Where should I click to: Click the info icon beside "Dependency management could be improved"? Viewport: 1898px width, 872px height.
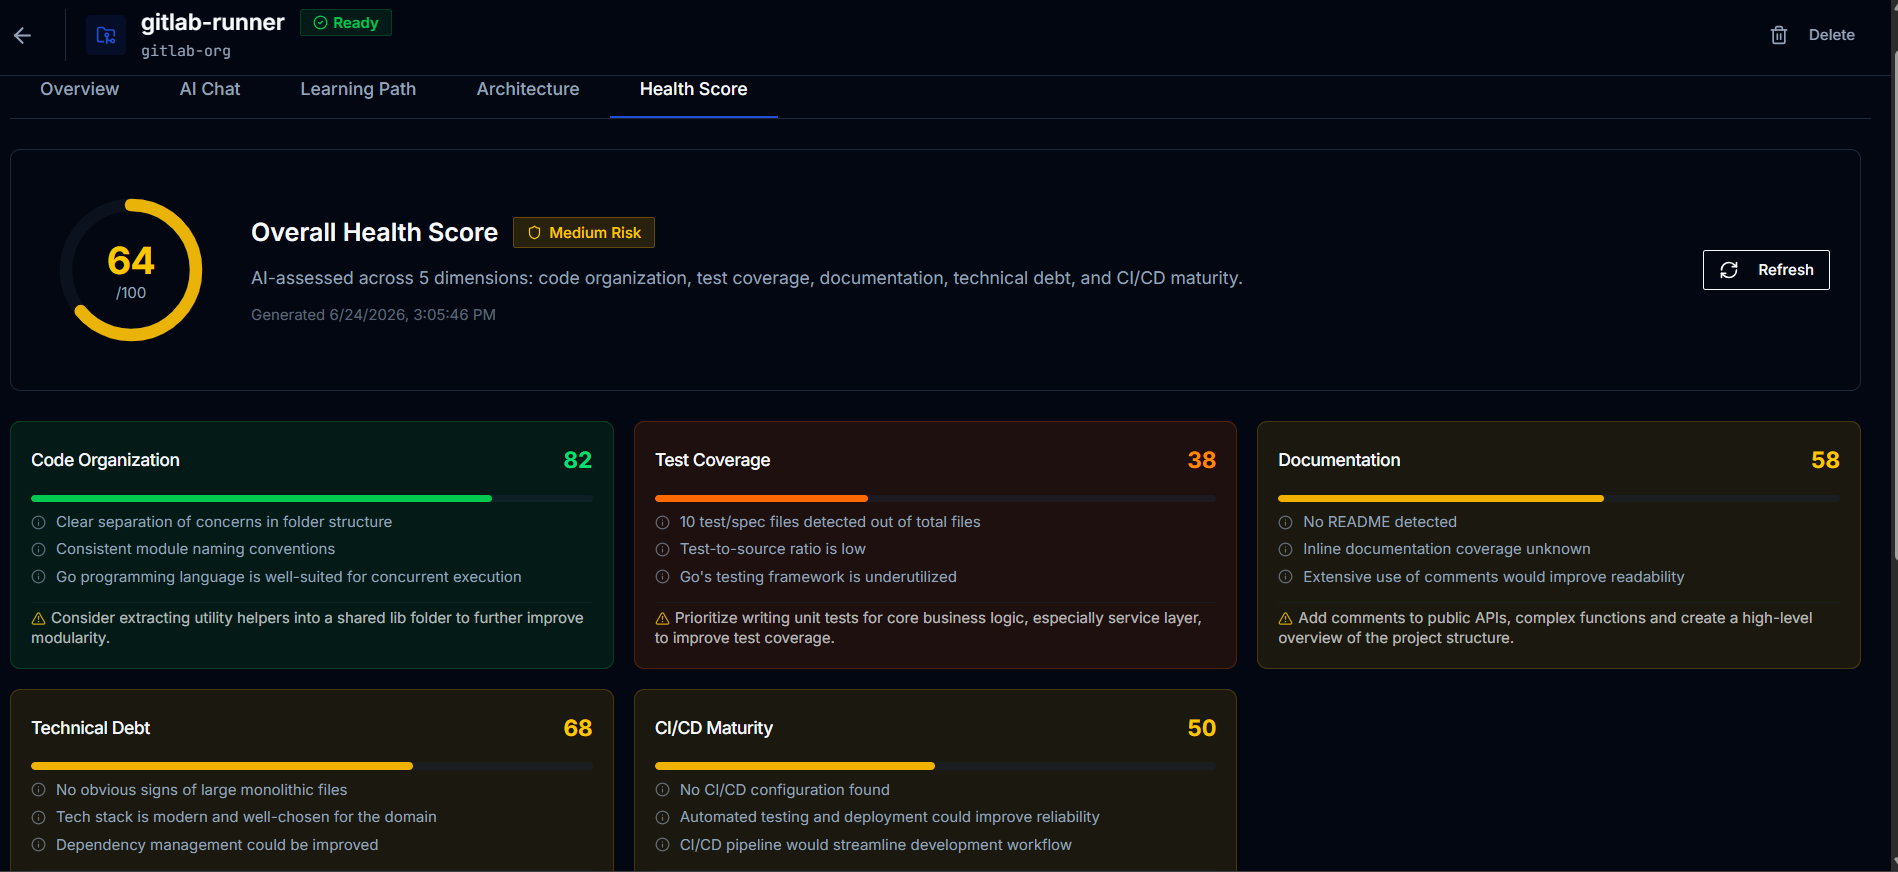(x=39, y=845)
